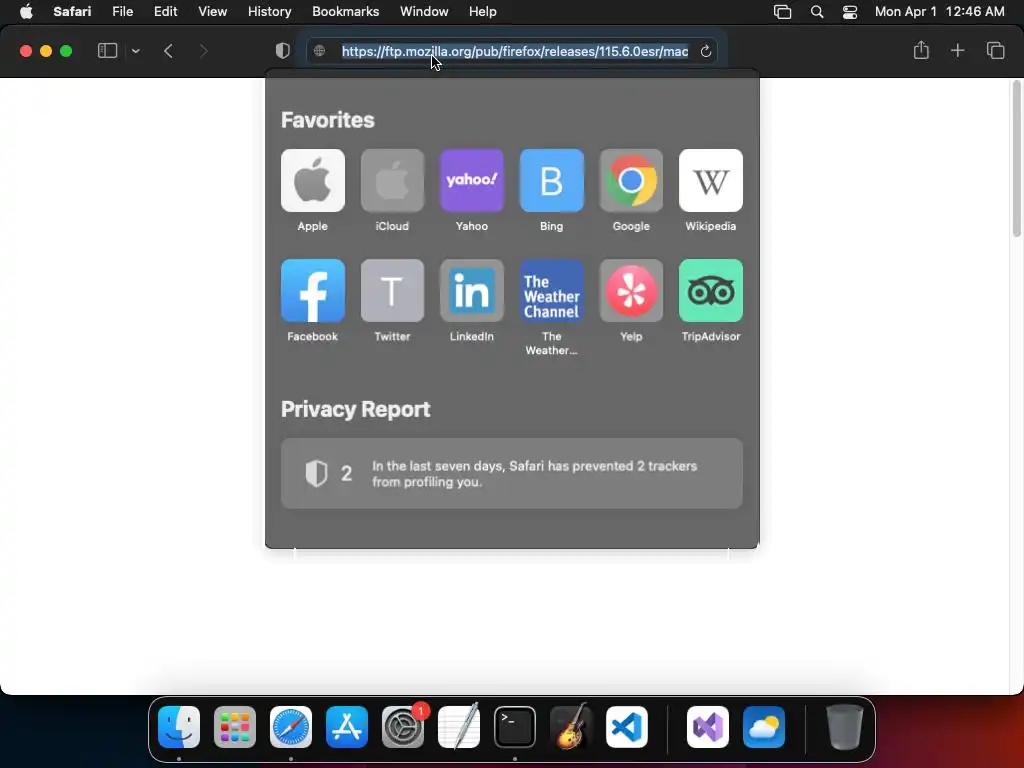Open Safari from the Dock
This screenshot has height=768, width=1024.
[x=291, y=727]
